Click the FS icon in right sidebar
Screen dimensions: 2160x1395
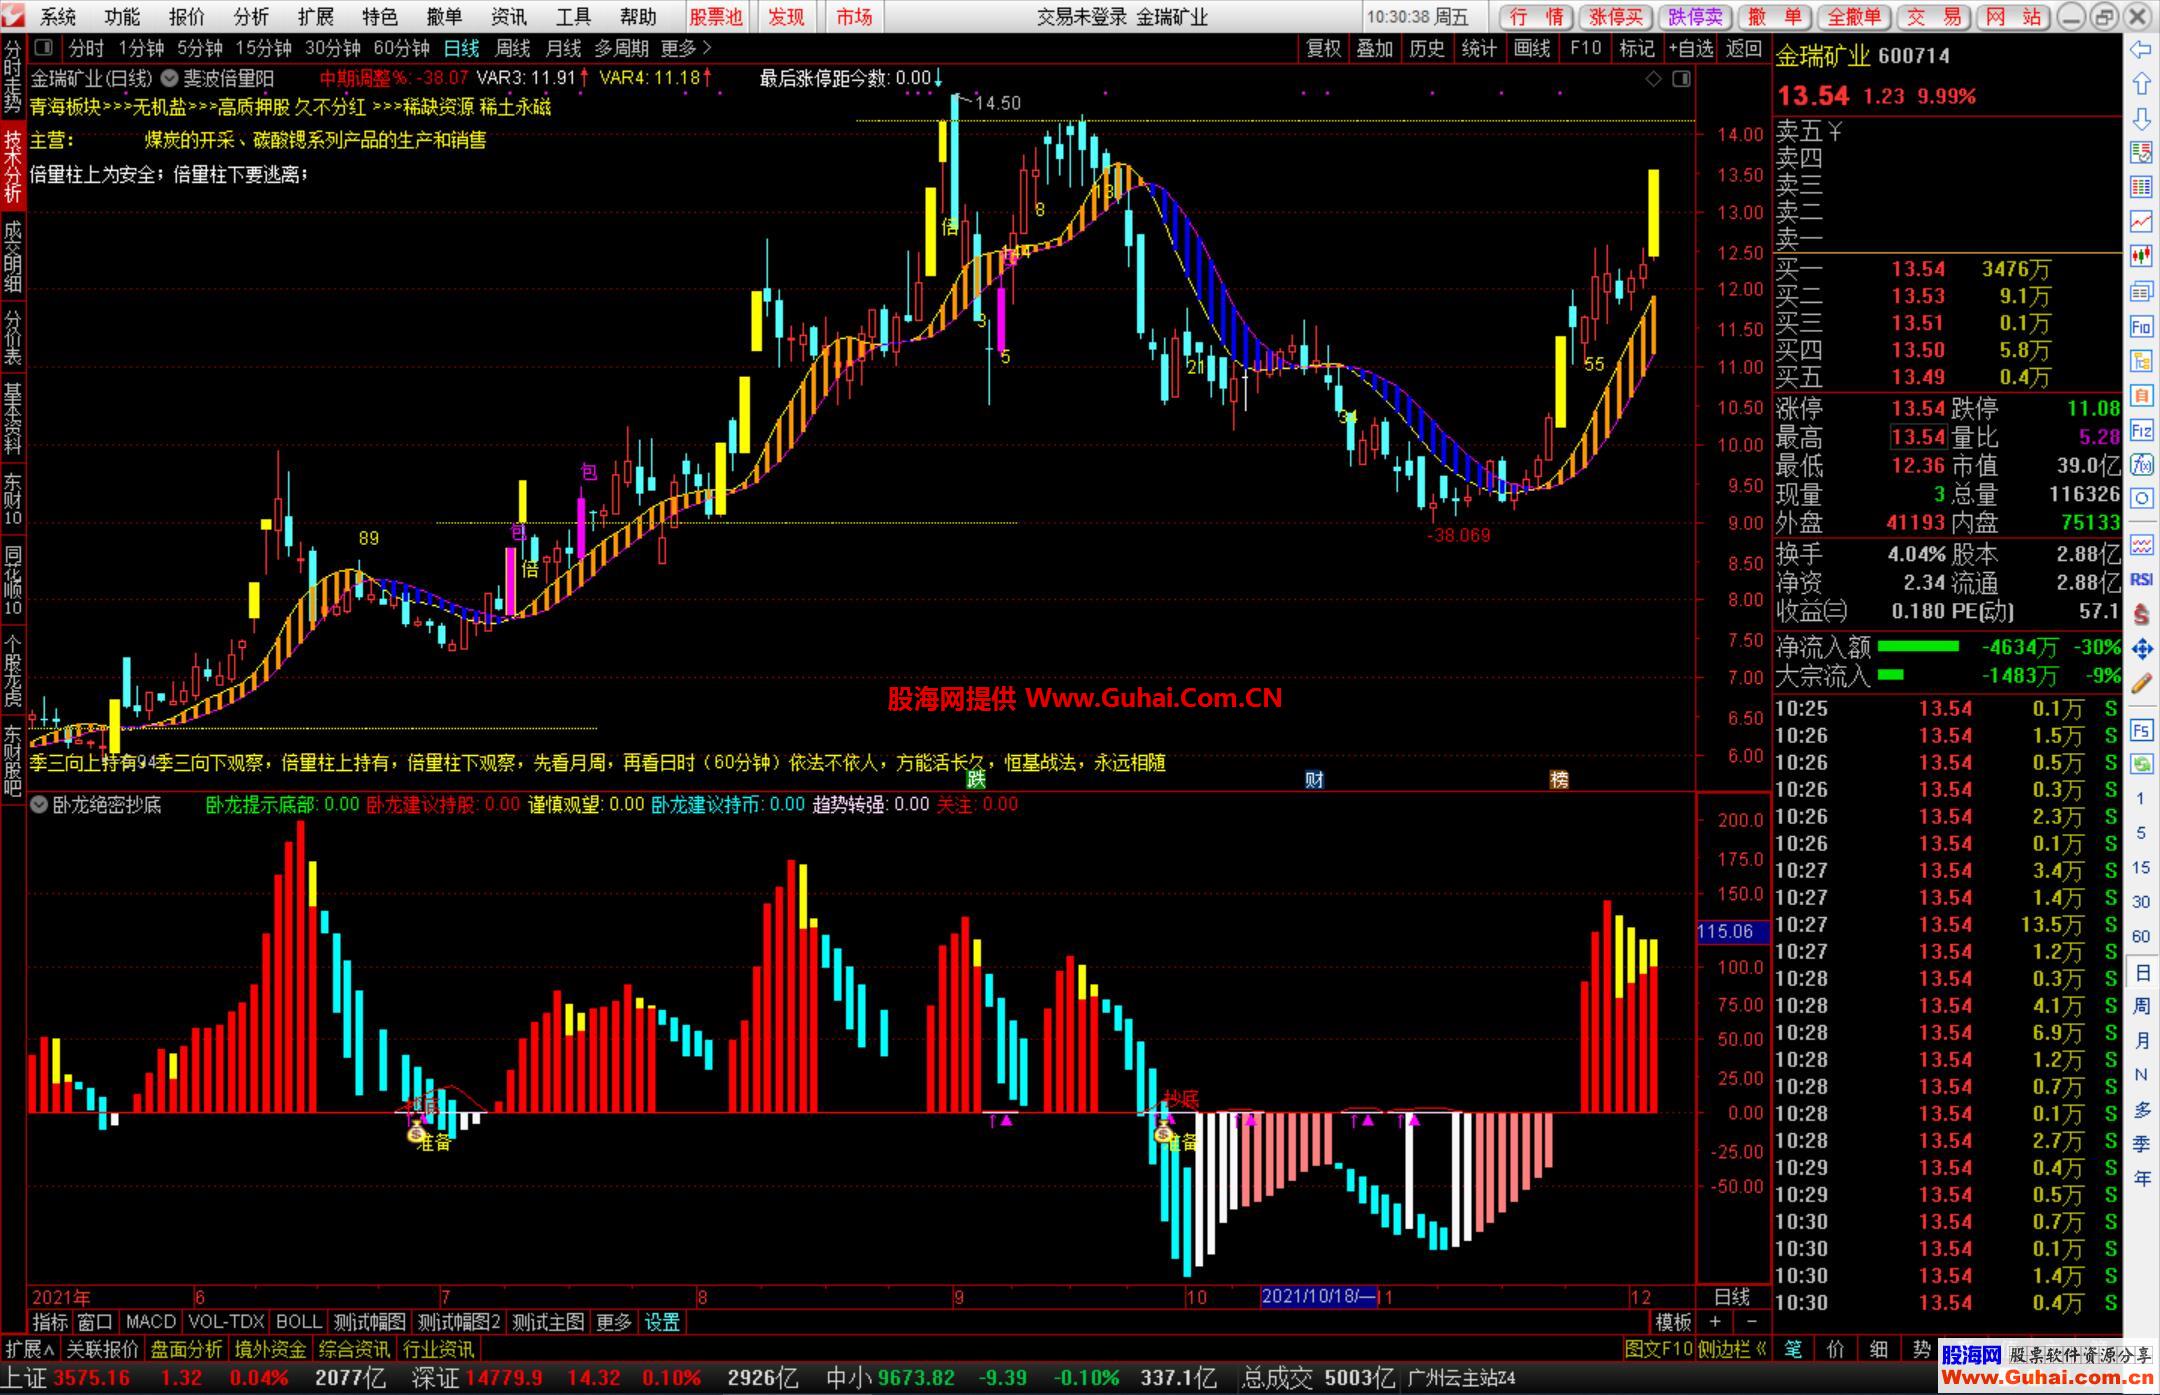[x=2141, y=730]
